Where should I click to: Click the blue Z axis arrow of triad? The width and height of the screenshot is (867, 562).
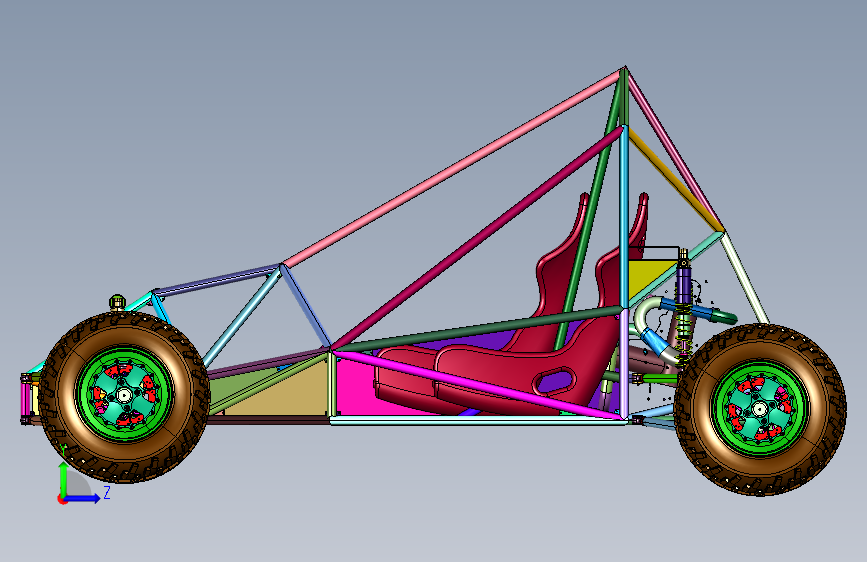83,498
